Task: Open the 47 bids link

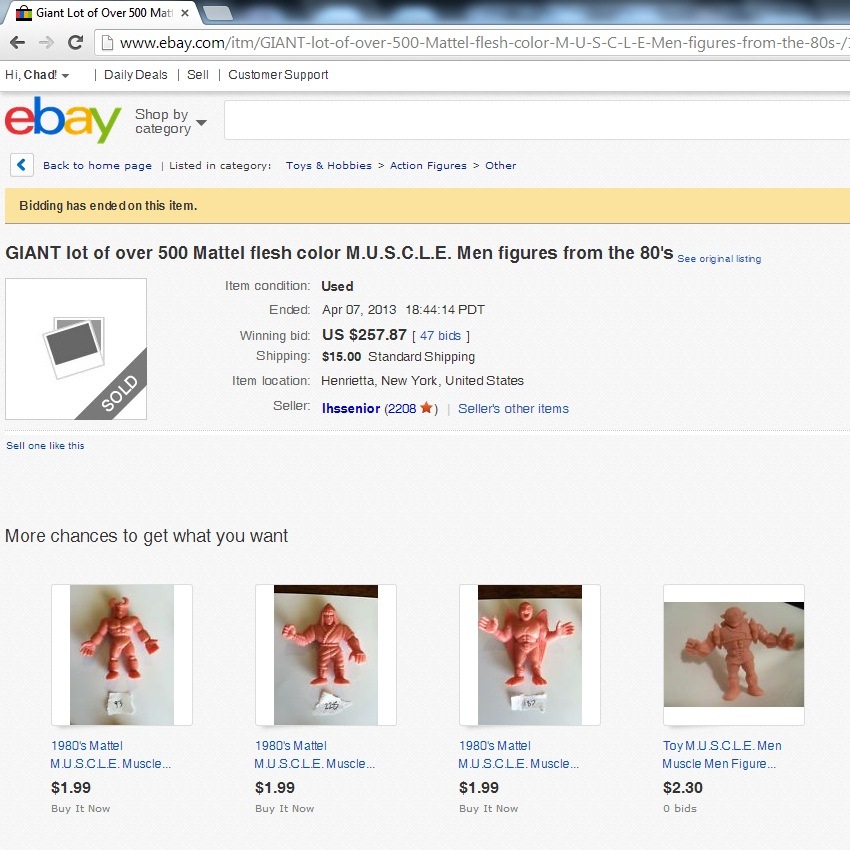Action: [x=440, y=336]
